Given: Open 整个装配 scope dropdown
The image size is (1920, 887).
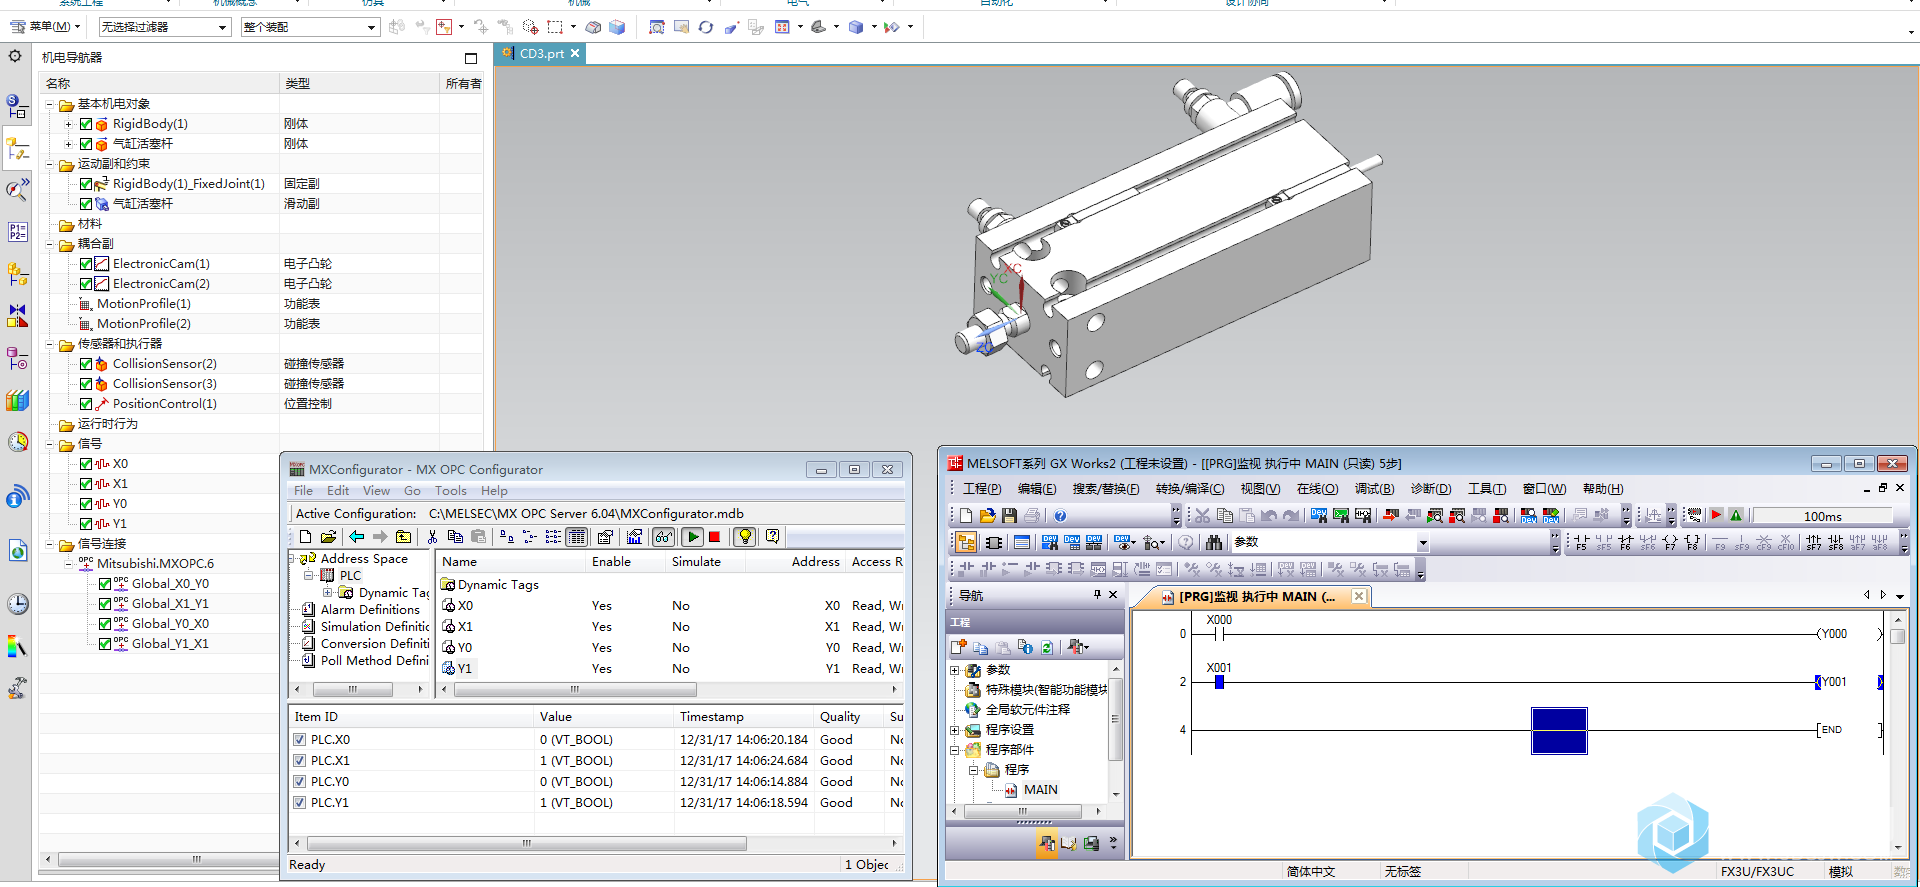Looking at the screenshot, I should (x=309, y=27).
